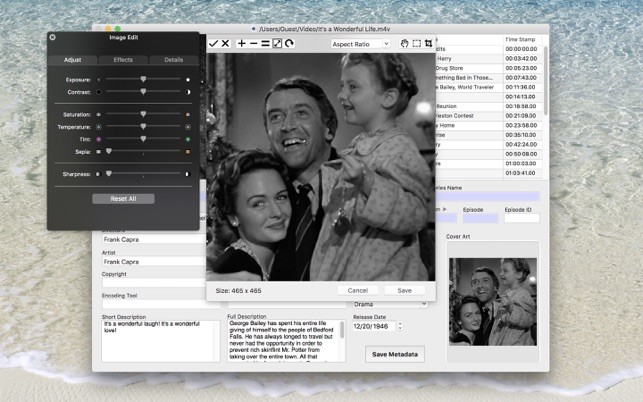
Task: Select the hand pan tool
Action: 404,44
